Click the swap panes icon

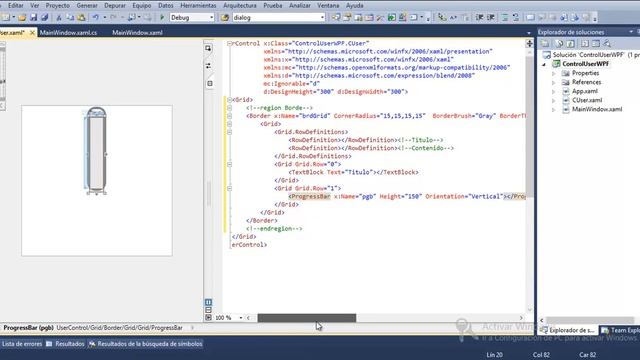point(209,66)
